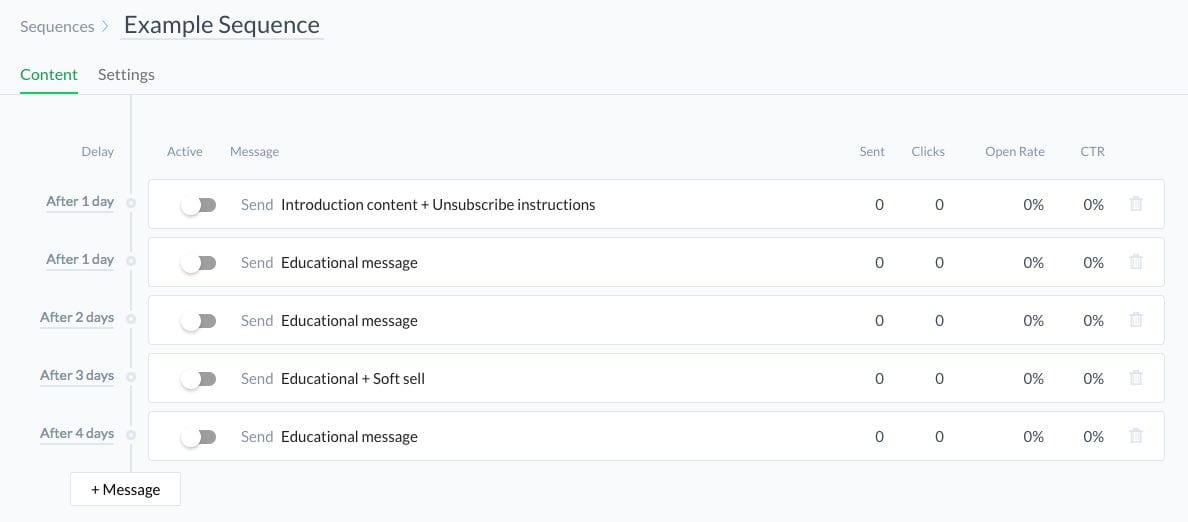Toggle active switch for After 2 days message
The width and height of the screenshot is (1188, 522).
pyautogui.click(x=199, y=321)
